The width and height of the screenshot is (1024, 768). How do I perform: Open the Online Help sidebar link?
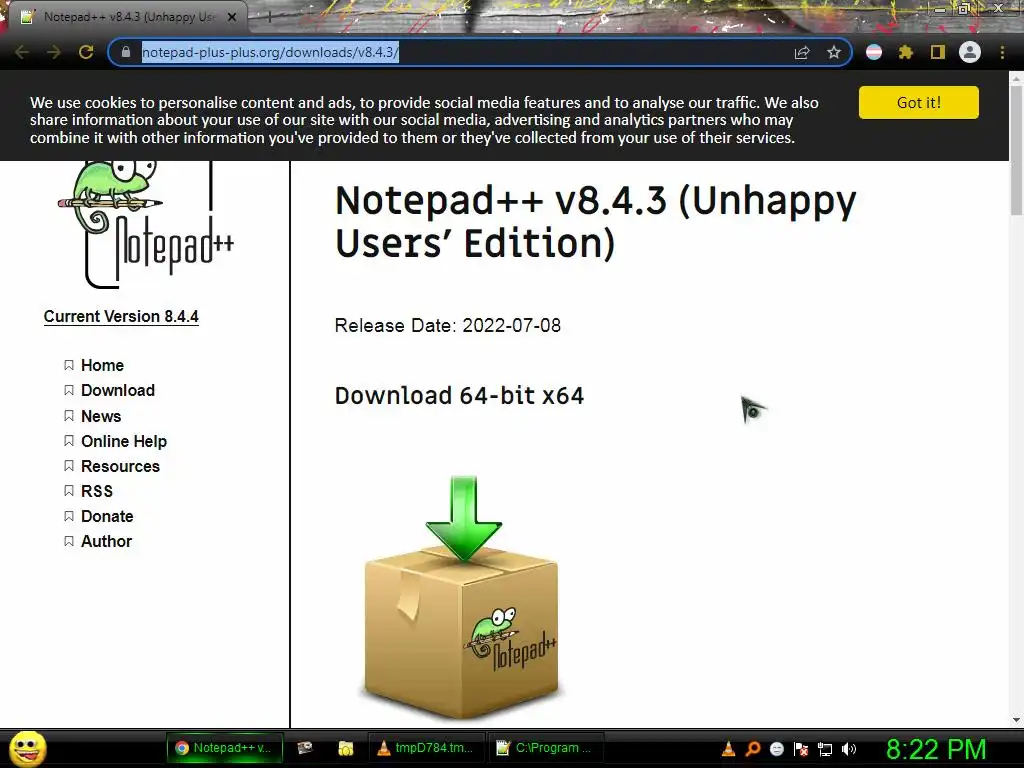click(x=124, y=441)
